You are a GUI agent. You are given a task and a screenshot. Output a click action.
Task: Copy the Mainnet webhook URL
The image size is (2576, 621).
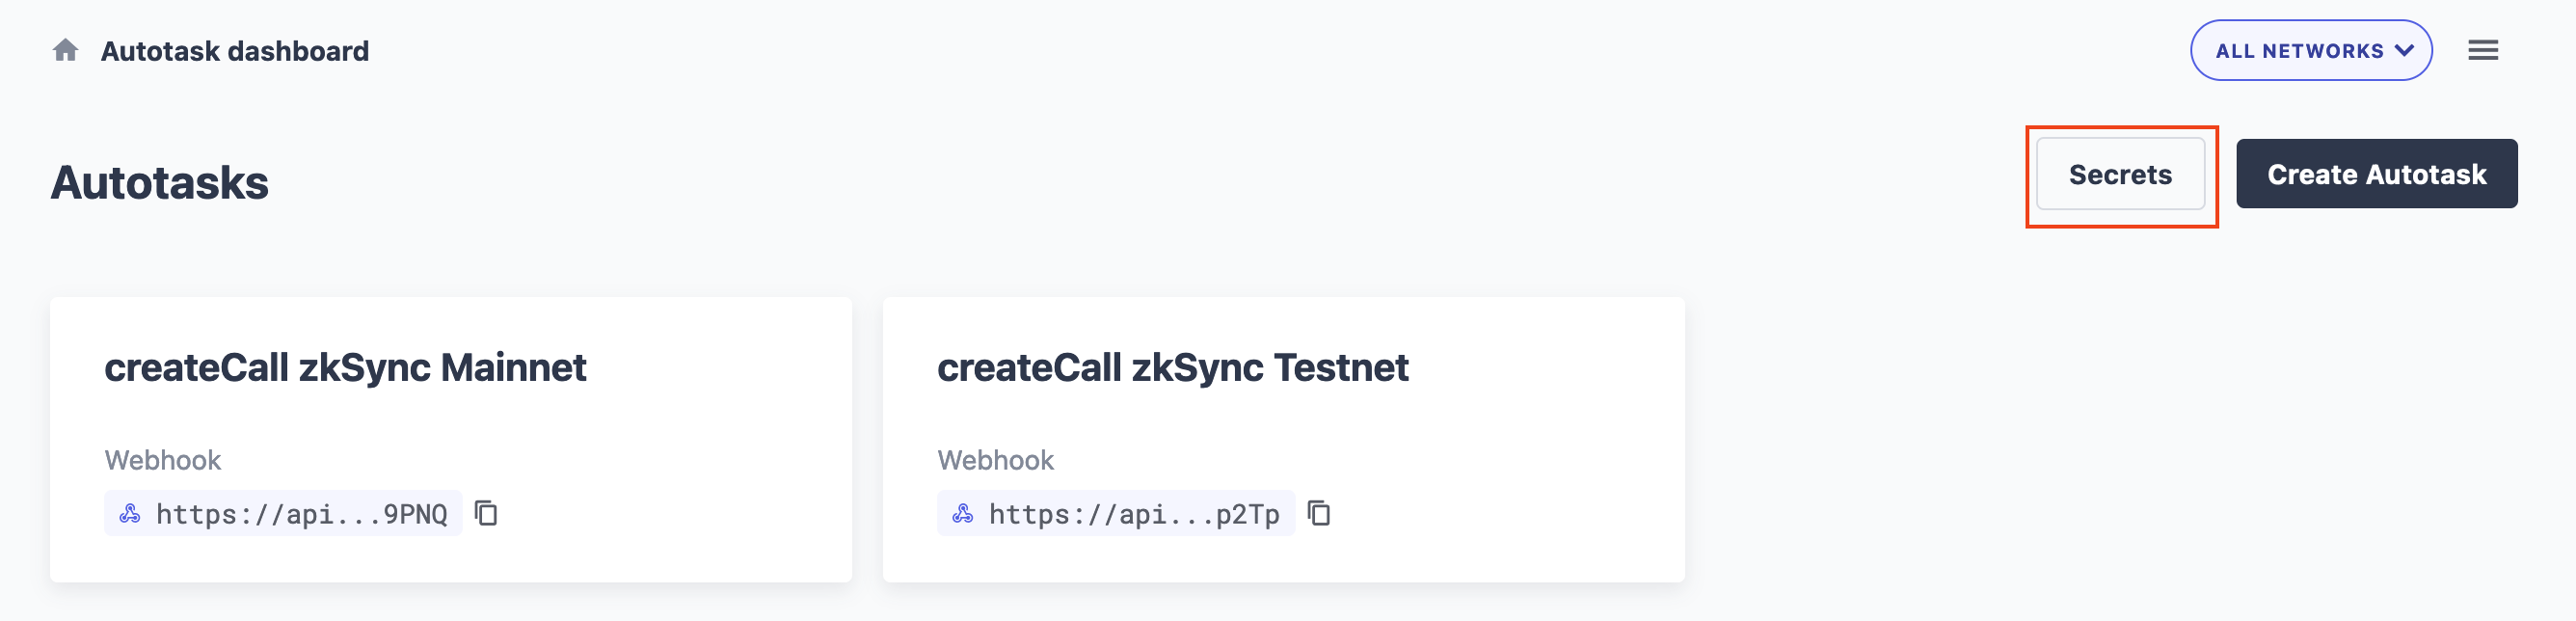486,513
